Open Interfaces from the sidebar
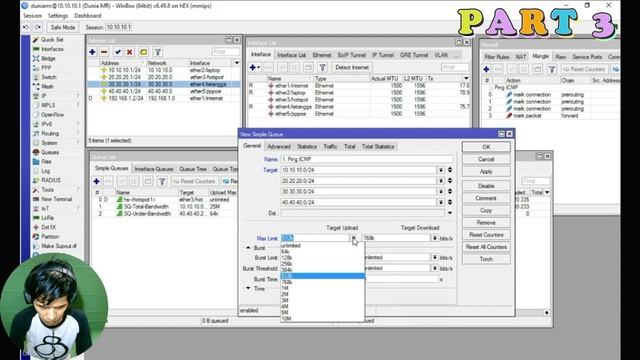640x360 pixels. coord(52,49)
